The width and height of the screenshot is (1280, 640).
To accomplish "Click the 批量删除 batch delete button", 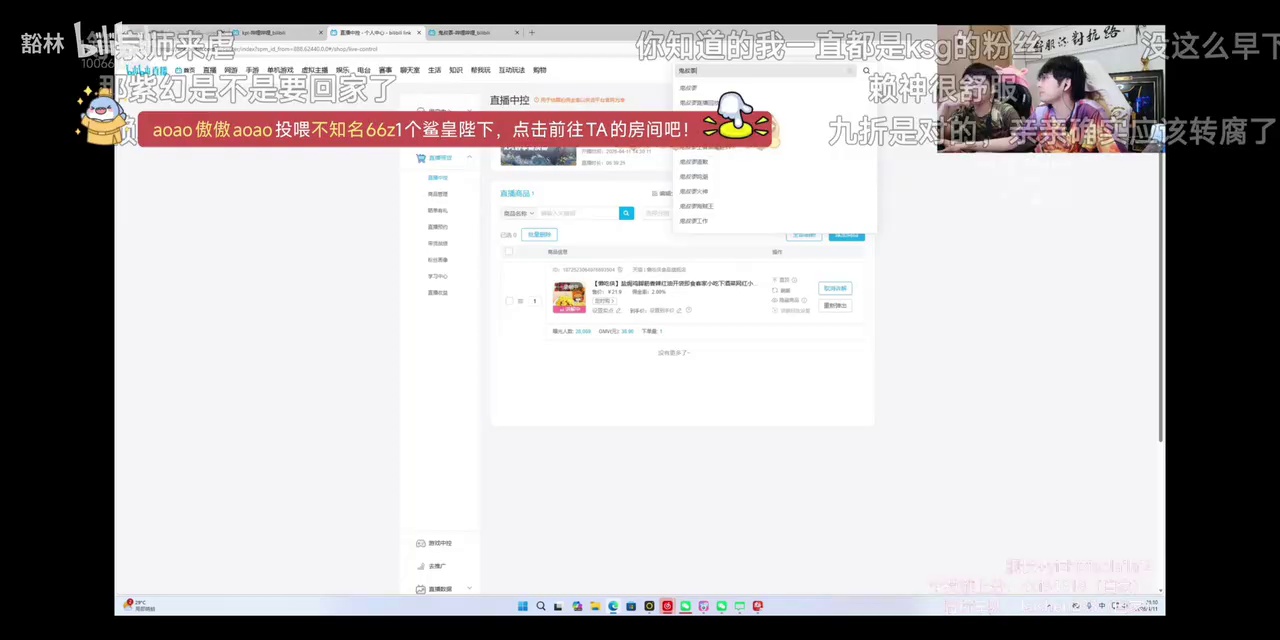I will tap(538, 235).
